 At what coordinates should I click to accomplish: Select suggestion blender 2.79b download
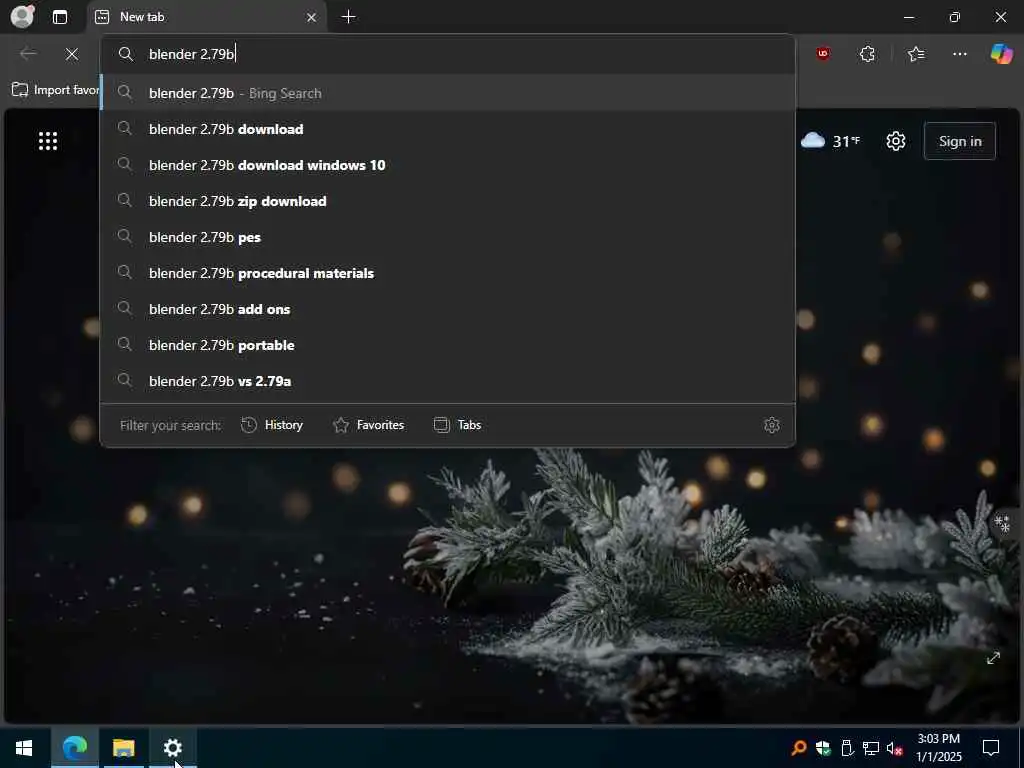pos(447,129)
